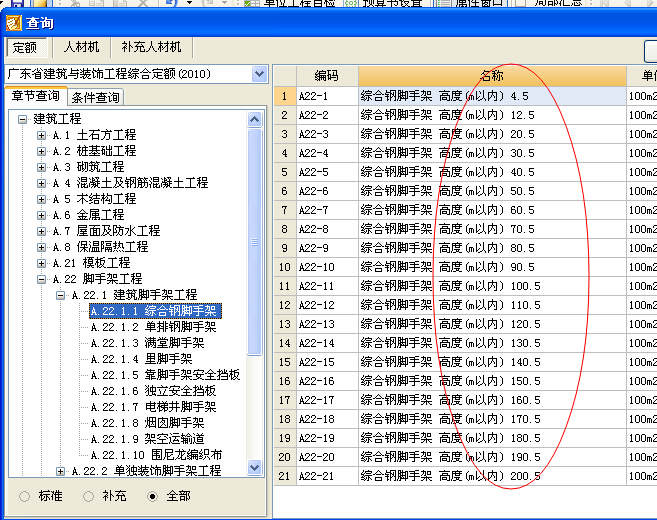The height and width of the screenshot is (520, 657).
Task: Select A.22.1.3 满堂脚手架 tree item
Action: [x=147, y=343]
